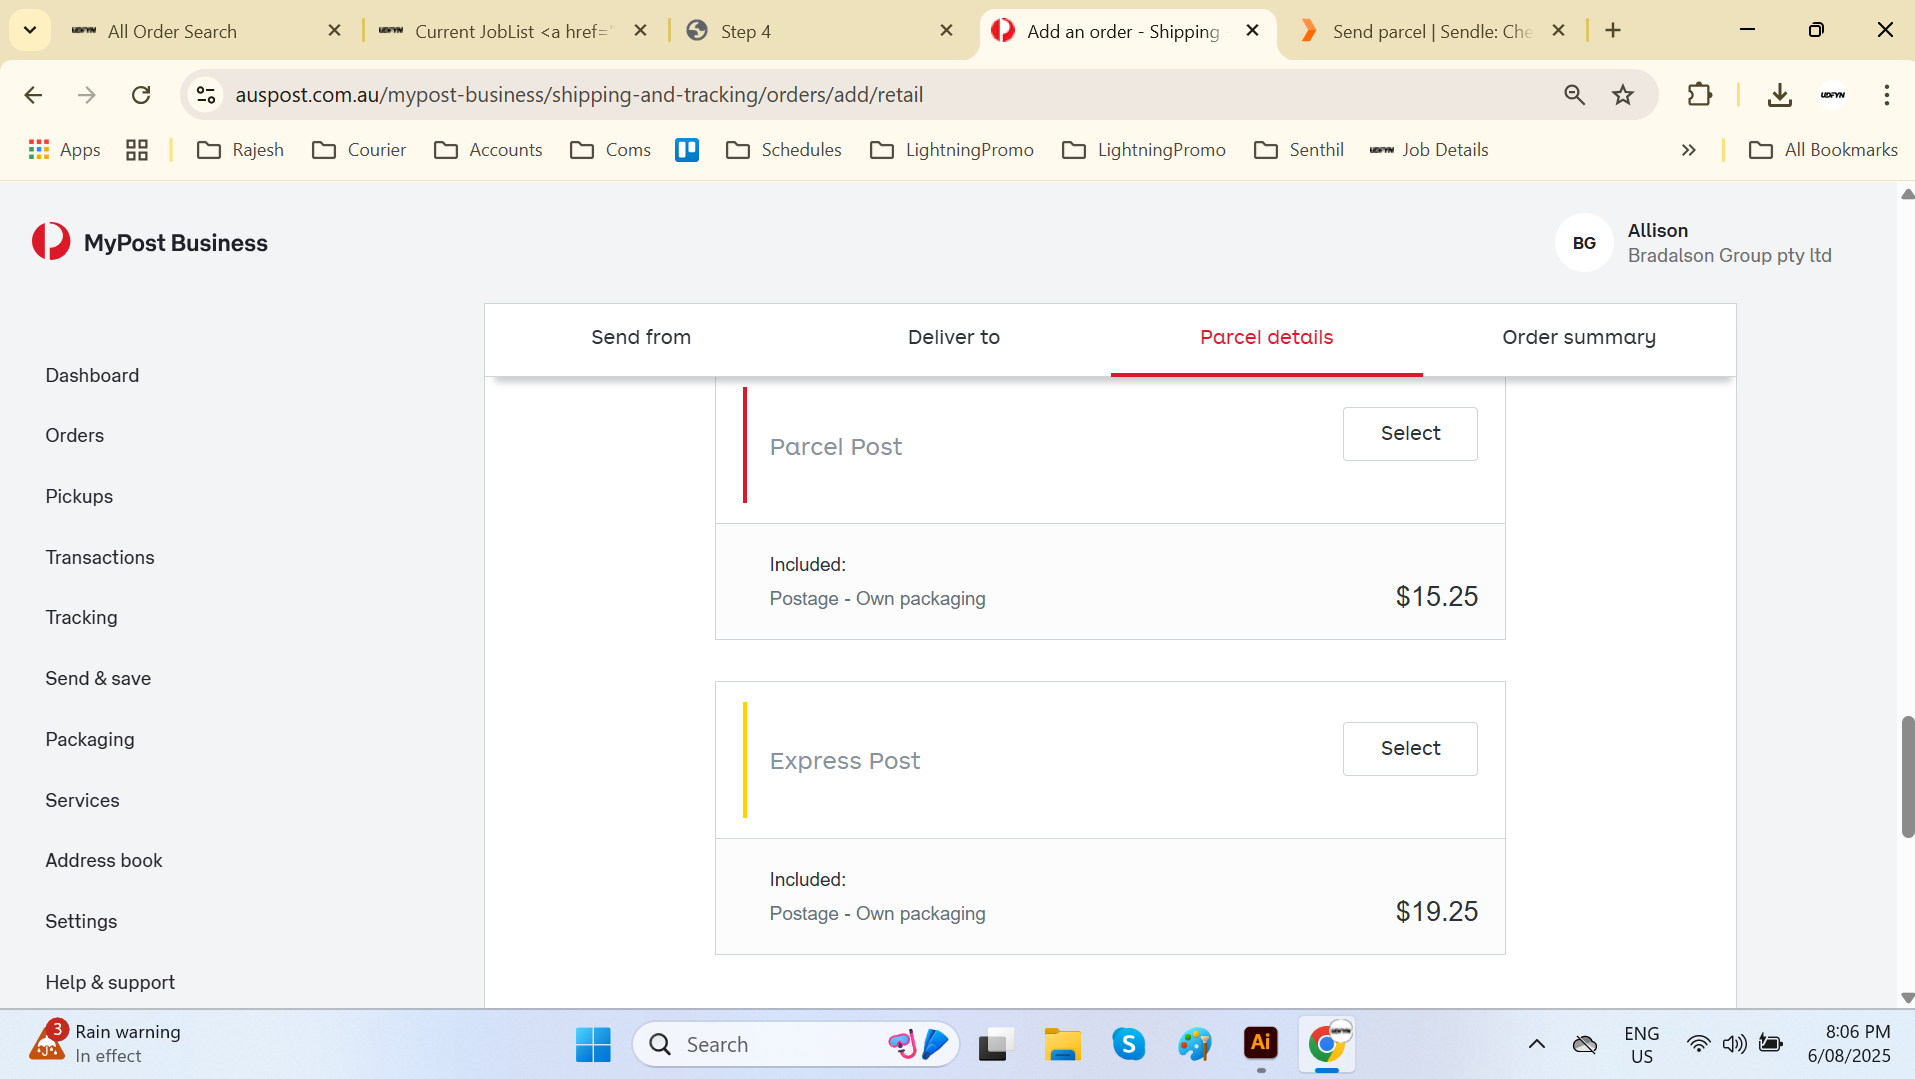
Task: Close the Step 4 tab
Action: [946, 31]
